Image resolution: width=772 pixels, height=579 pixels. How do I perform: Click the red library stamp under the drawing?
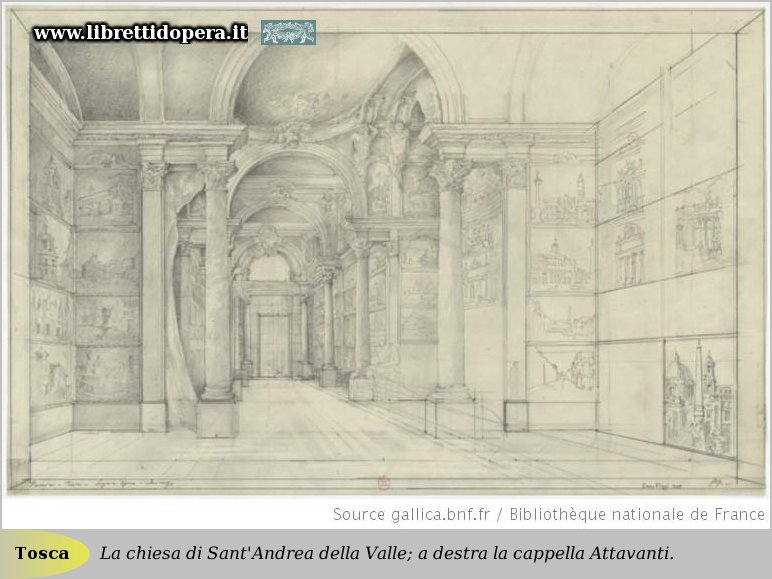[382, 482]
